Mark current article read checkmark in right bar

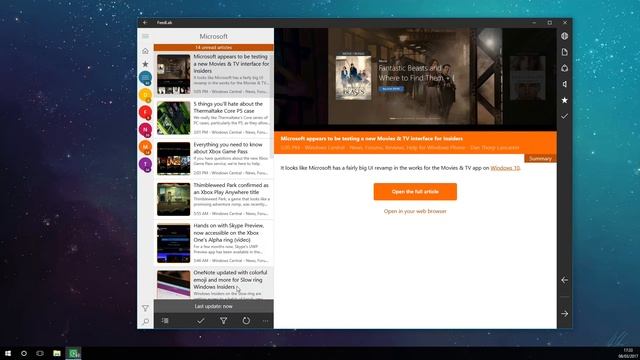pos(564,116)
